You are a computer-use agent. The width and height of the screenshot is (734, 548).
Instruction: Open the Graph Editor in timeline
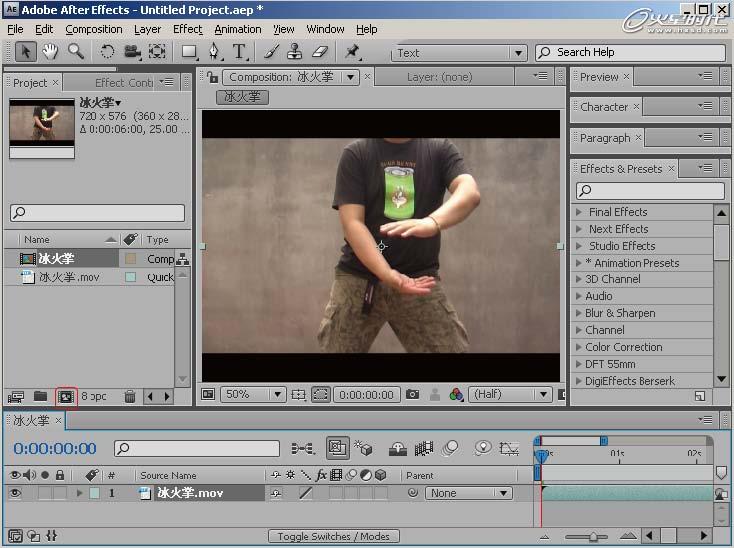click(509, 449)
